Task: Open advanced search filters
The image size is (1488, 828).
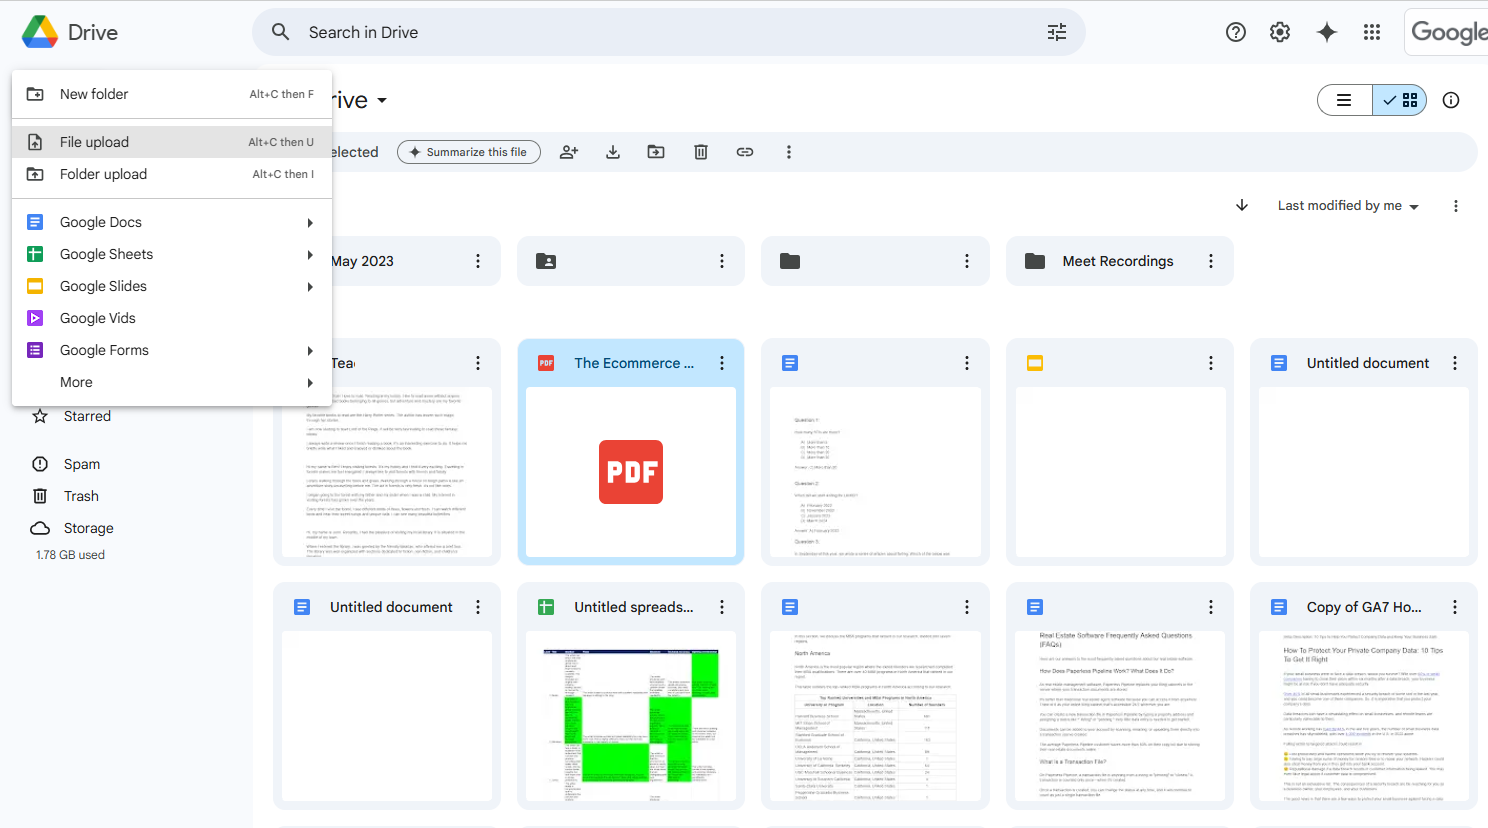Action: point(1056,32)
